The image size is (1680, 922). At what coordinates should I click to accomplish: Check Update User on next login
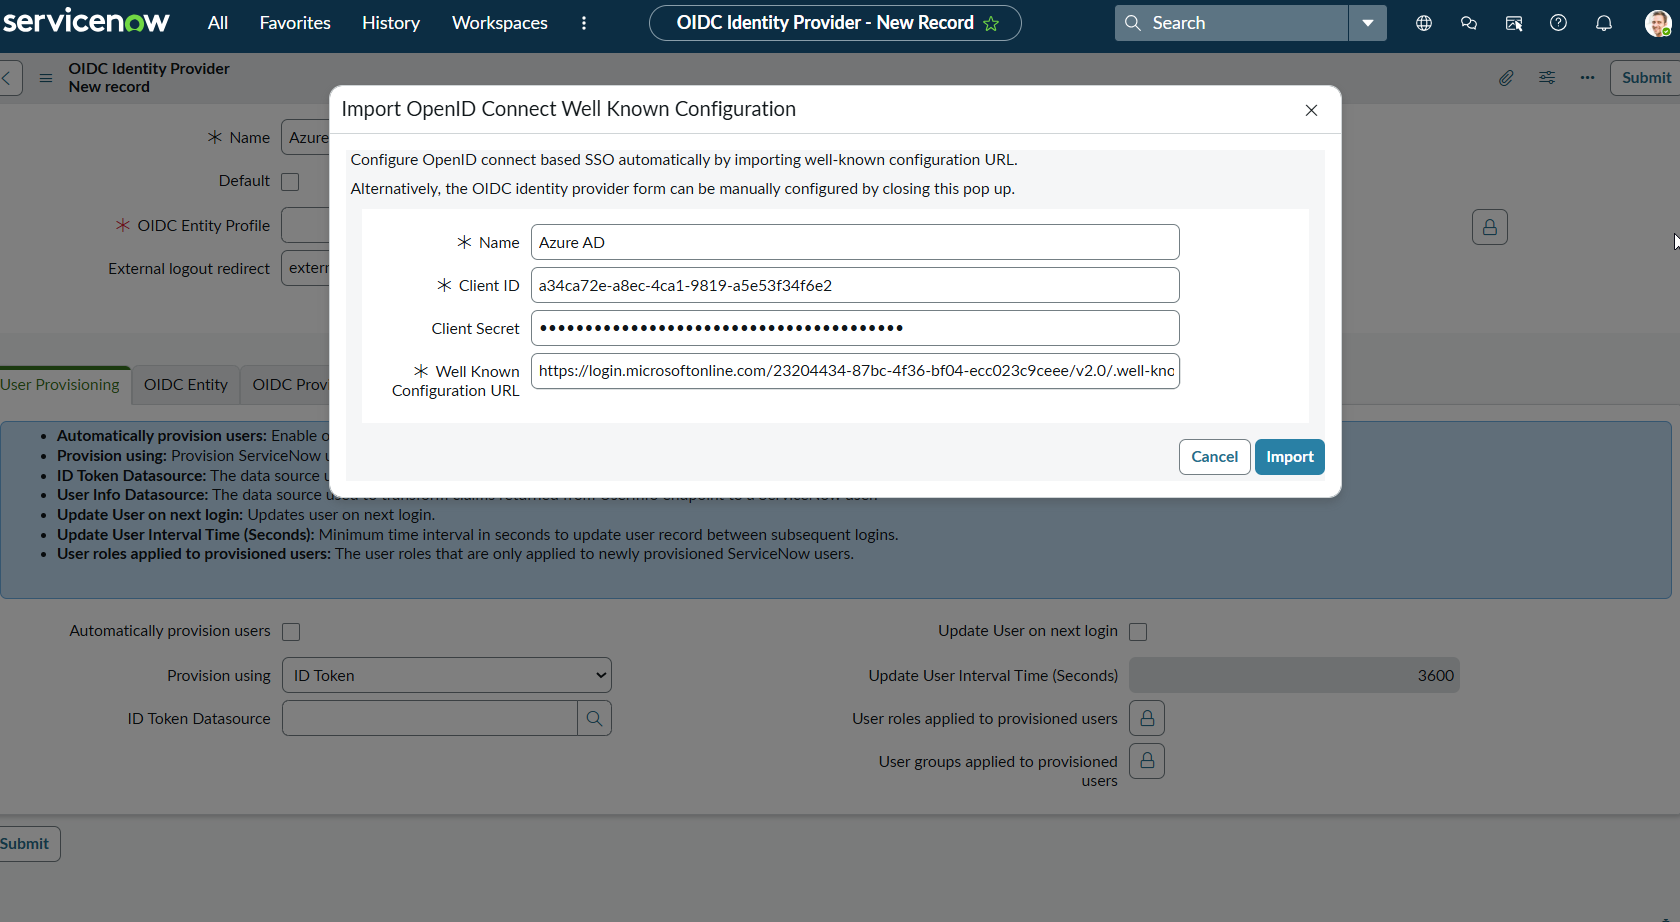click(1138, 632)
